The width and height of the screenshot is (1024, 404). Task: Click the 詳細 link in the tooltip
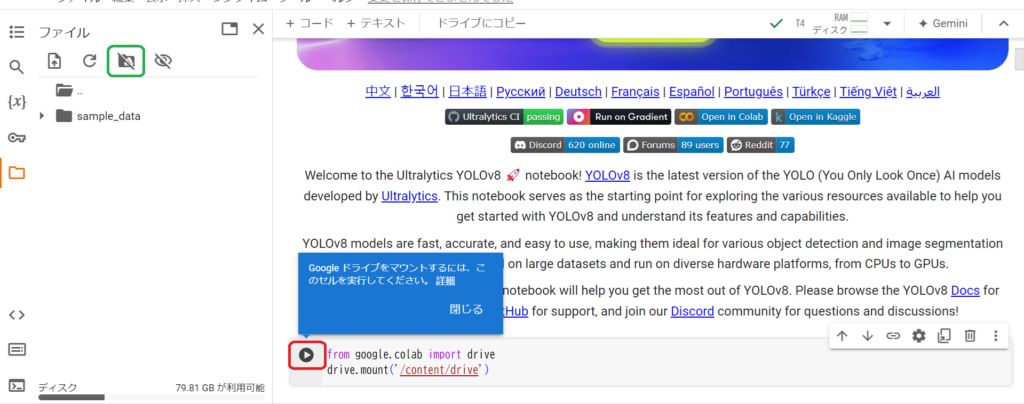[445, 281]
